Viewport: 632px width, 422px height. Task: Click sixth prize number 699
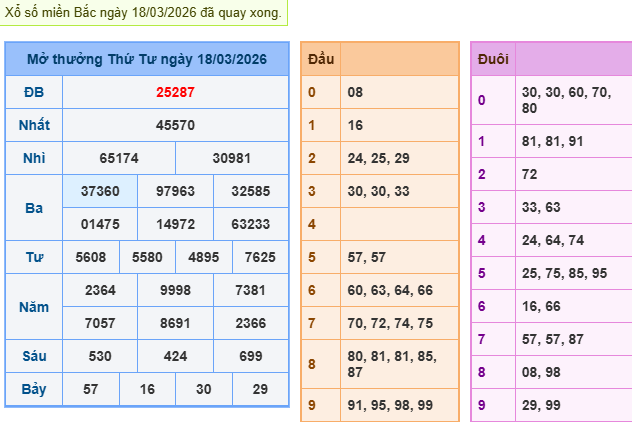coord(250,355)
